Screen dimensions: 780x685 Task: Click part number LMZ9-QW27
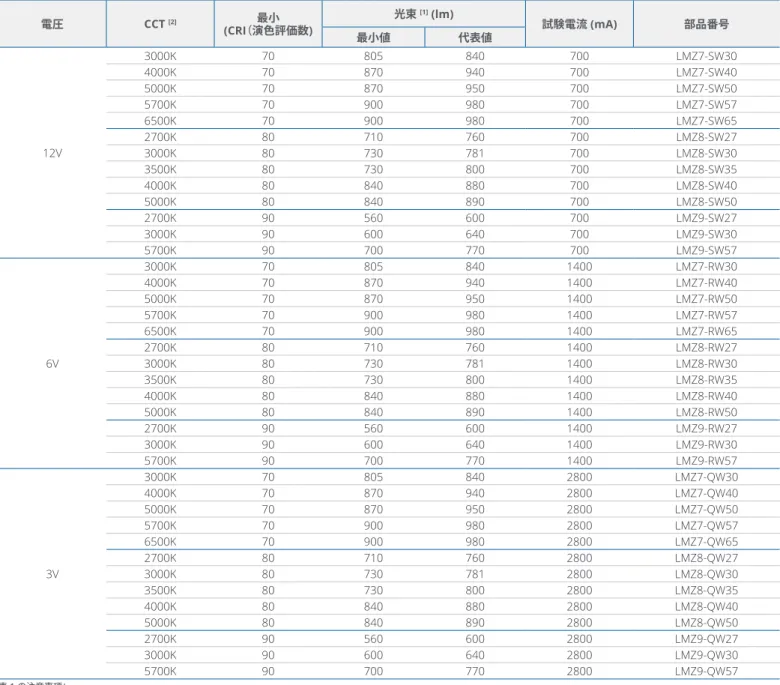(x=706, y=639)
